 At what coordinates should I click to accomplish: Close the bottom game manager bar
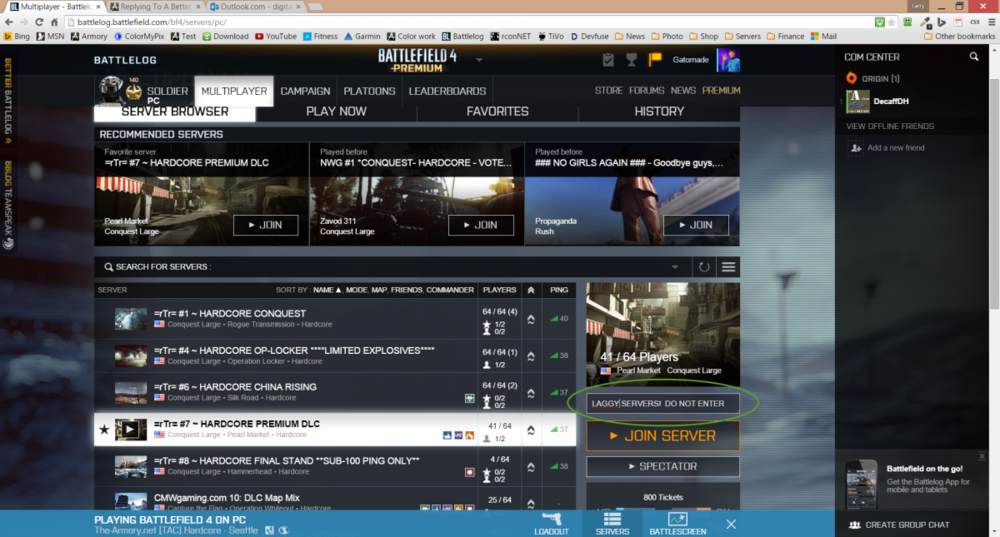pyautogui.click(x=731, y=524)
